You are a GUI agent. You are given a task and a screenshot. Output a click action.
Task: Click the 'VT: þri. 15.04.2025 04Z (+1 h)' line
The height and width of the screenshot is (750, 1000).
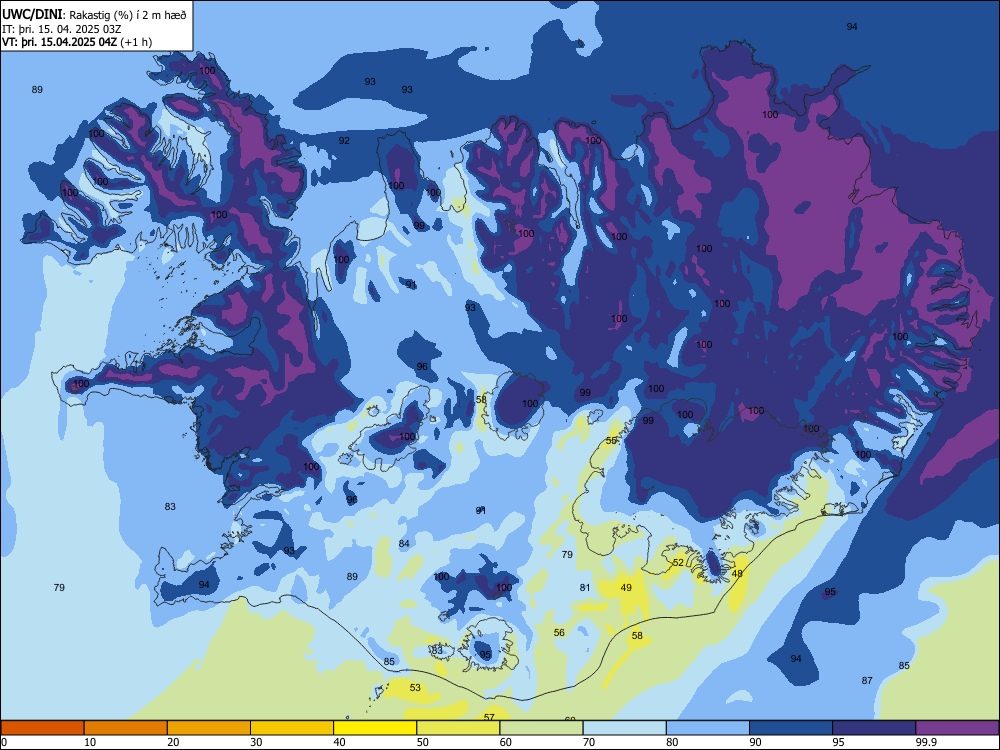(77, 42)
